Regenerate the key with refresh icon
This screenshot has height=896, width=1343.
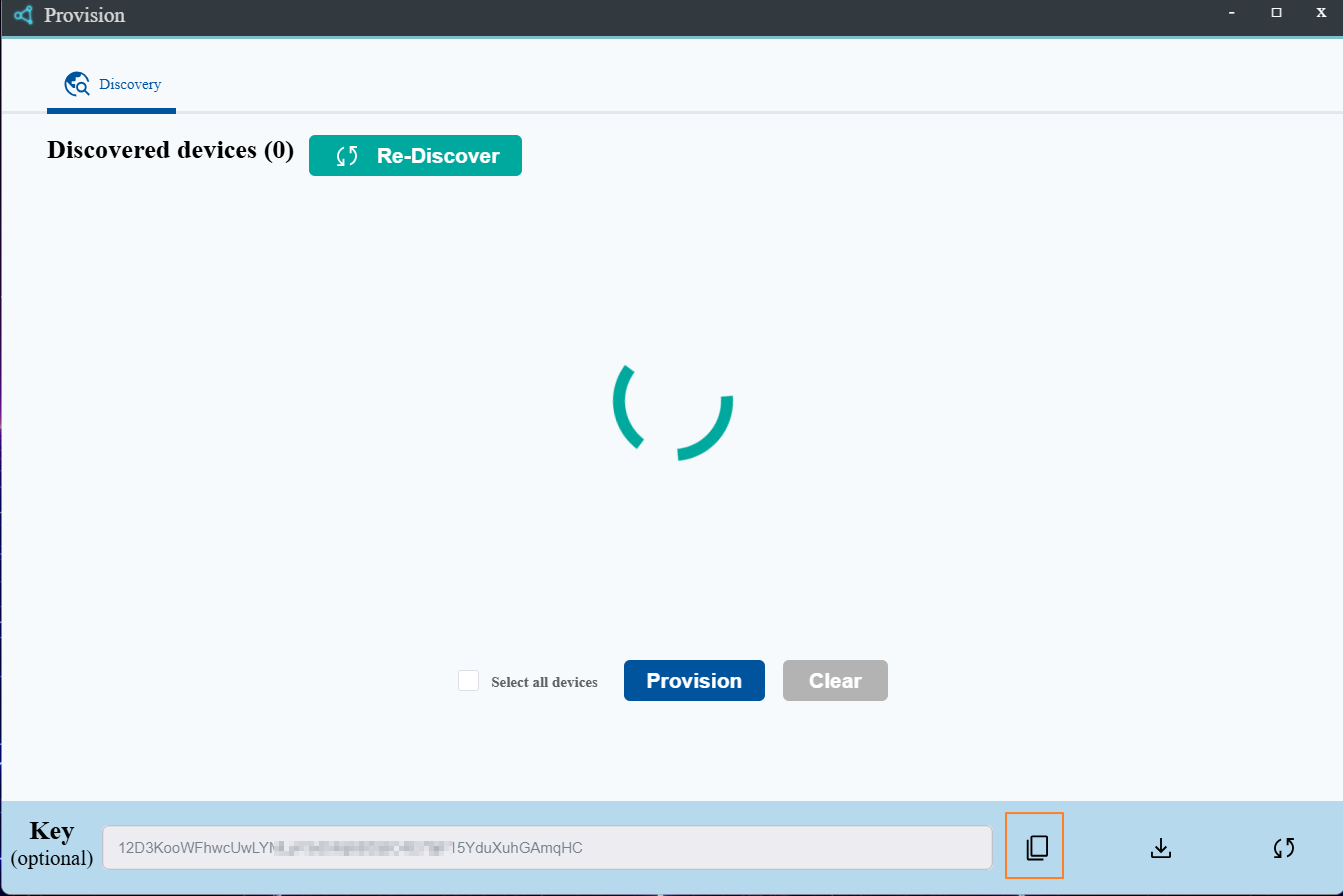(x=1284, y=848)
